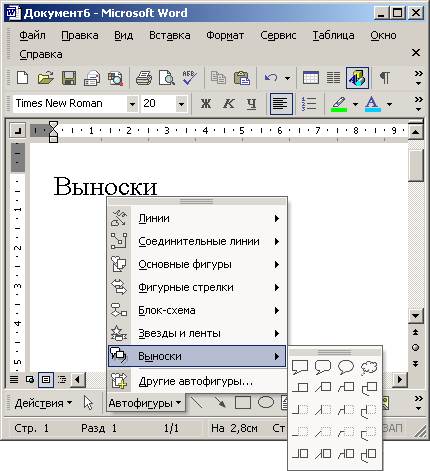This screenshot has width=430, height=471.
Task: Open the Линии submenu
Action: pyautogui.click(x=197, y=218)
